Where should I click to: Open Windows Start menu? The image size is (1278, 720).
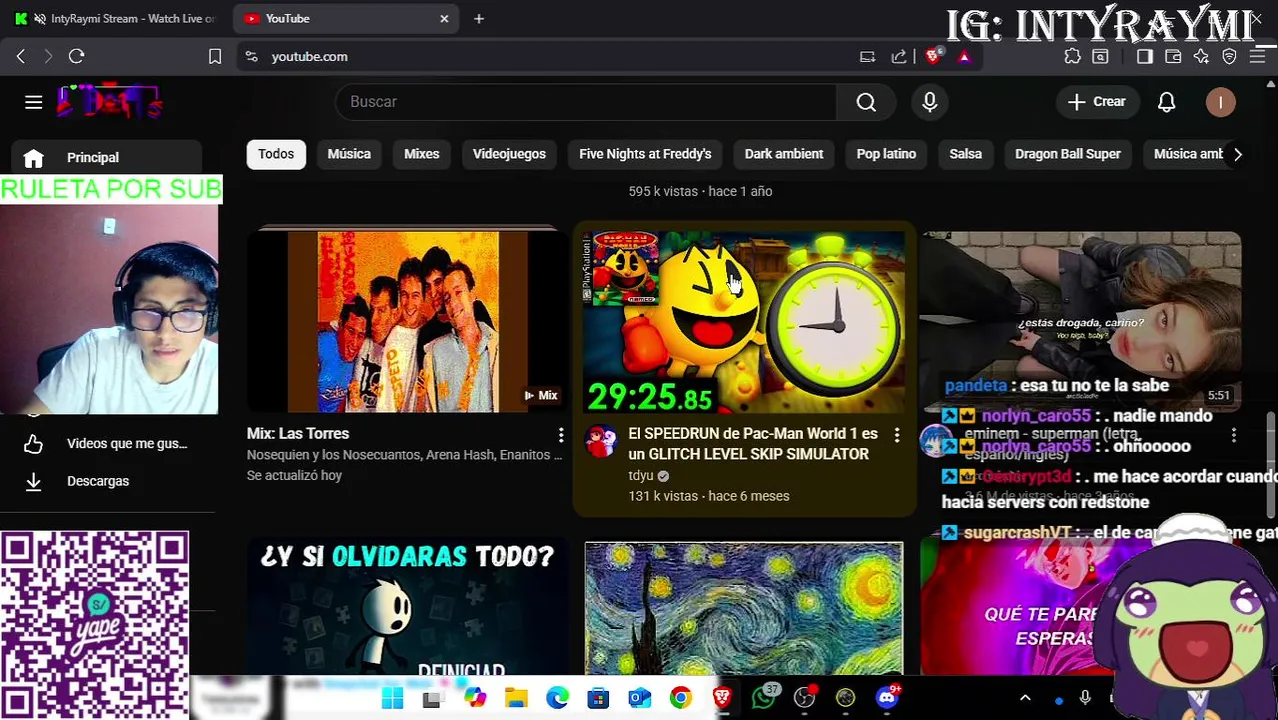click(392, 698)
